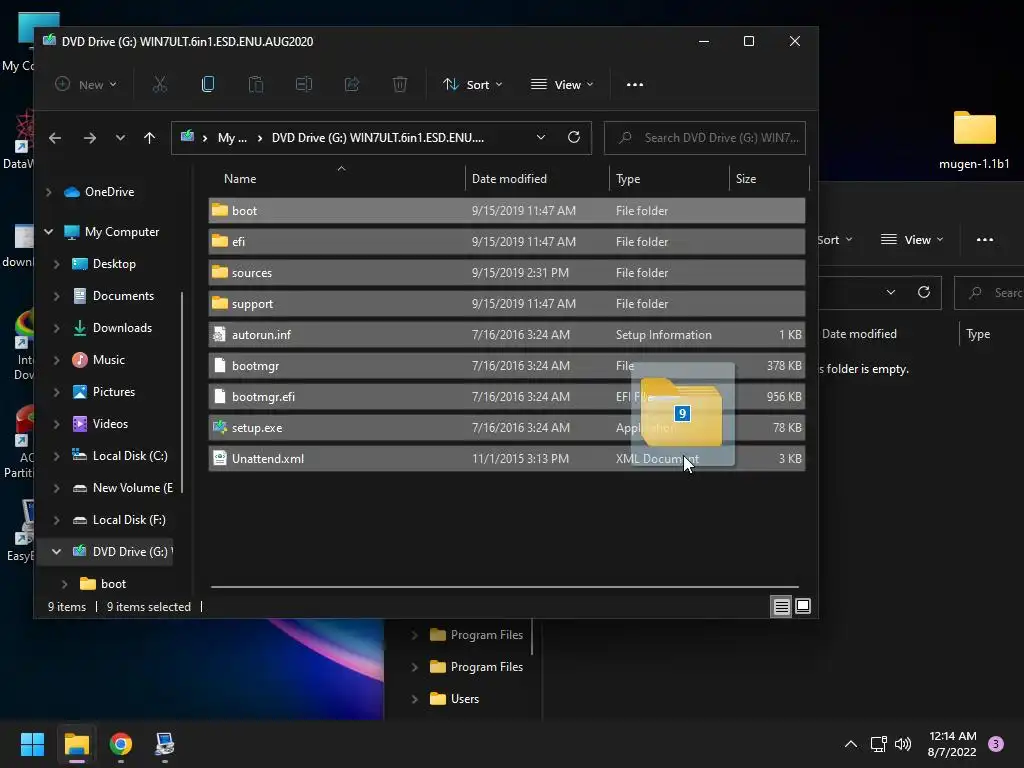
Task: Open the See more three-dots menu
Action: coord(635,84)
